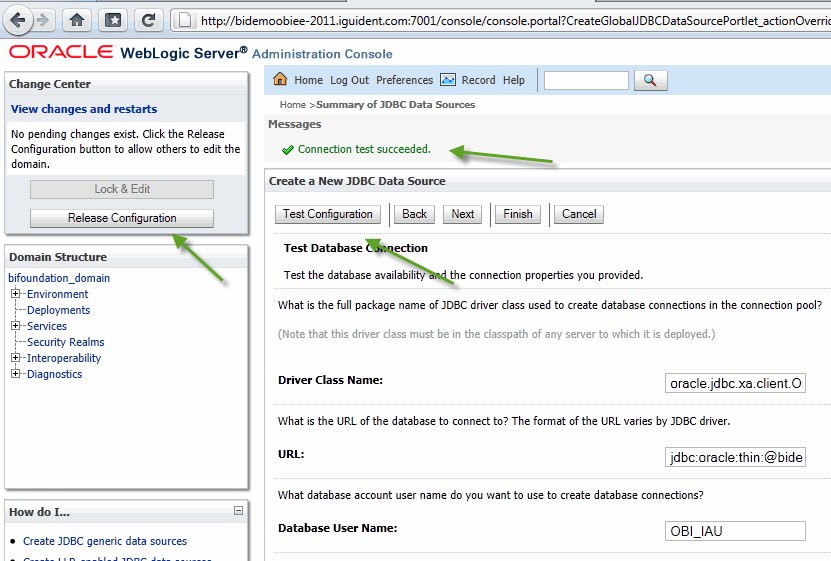Open Create JDBC generic data sources help link
831x561 pixels.
[104, 541]
